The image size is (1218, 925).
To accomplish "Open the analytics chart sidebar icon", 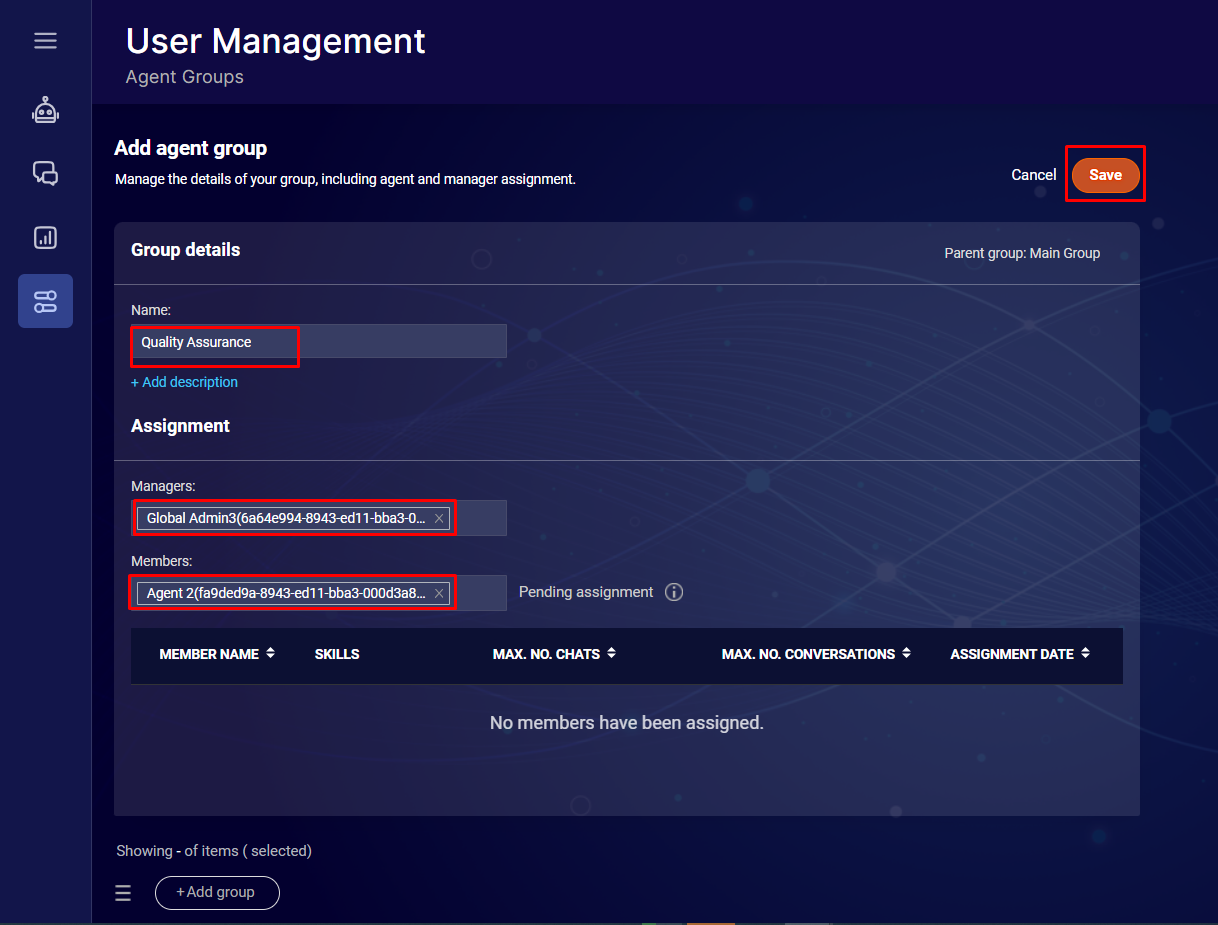I will [x=45, y=238].
